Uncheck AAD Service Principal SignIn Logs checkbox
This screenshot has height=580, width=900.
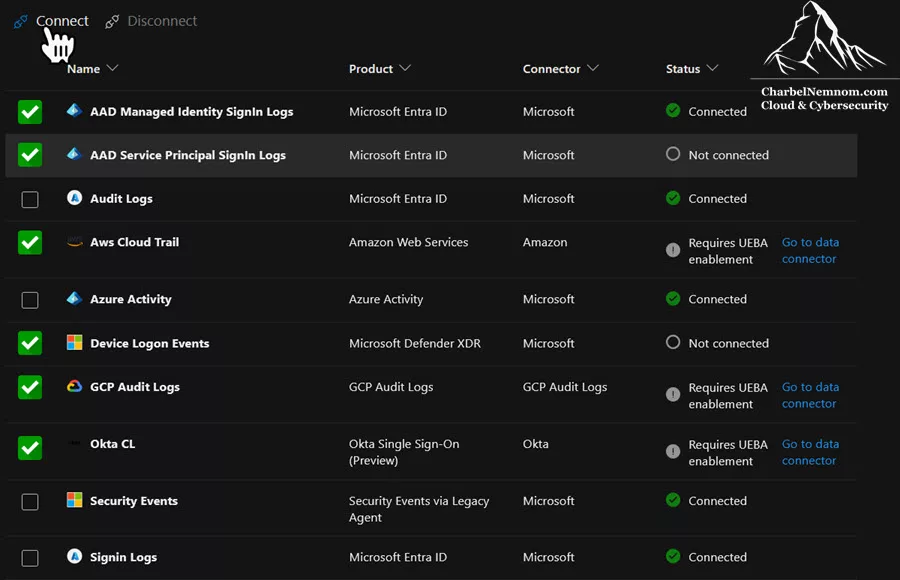[x=30, y=155]
